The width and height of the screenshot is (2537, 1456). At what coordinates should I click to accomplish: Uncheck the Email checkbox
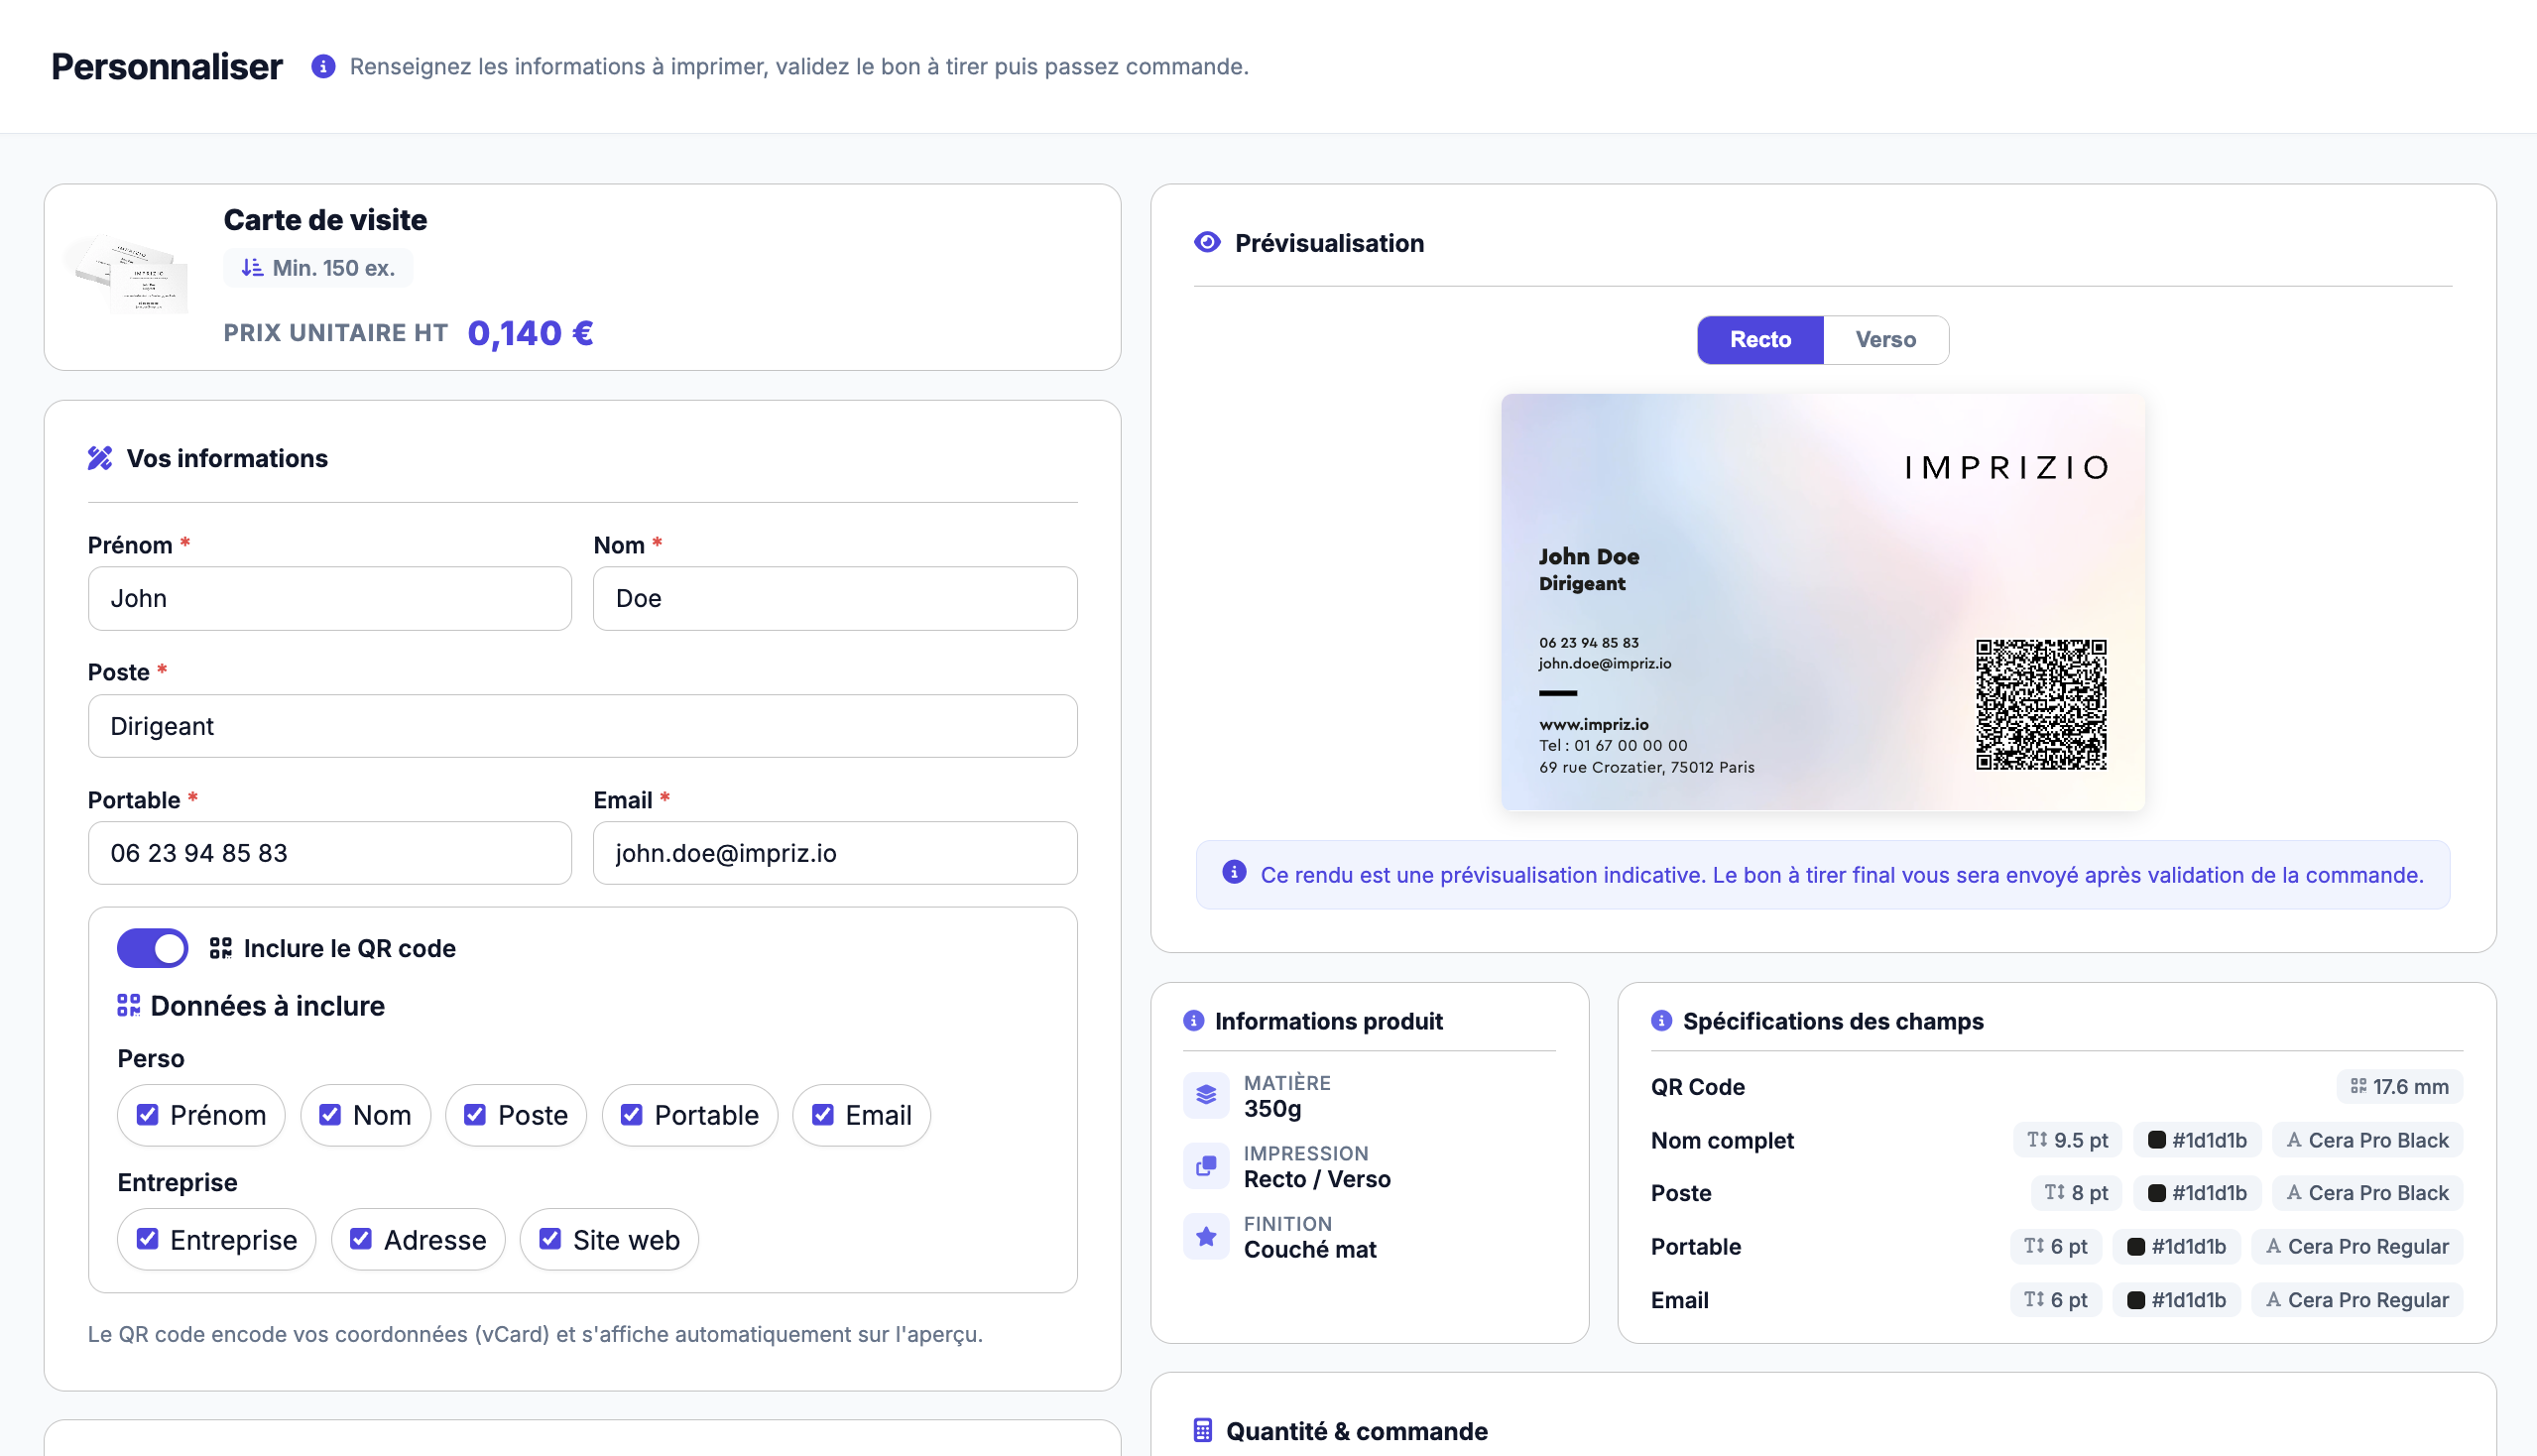[822, 1114]
